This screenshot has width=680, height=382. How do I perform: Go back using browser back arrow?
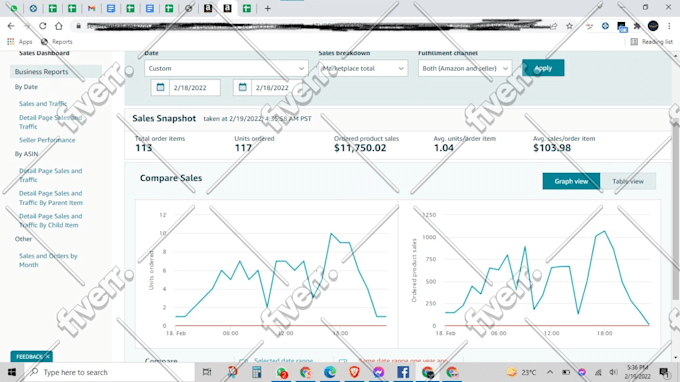pos(11,26)
